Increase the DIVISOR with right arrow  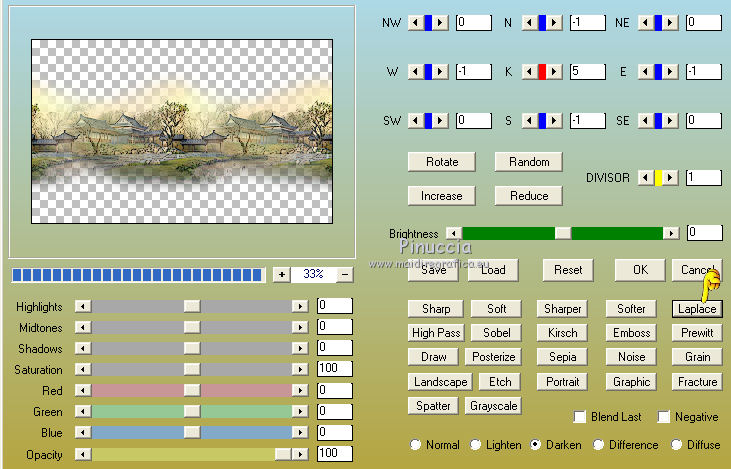tap(670, 178)
